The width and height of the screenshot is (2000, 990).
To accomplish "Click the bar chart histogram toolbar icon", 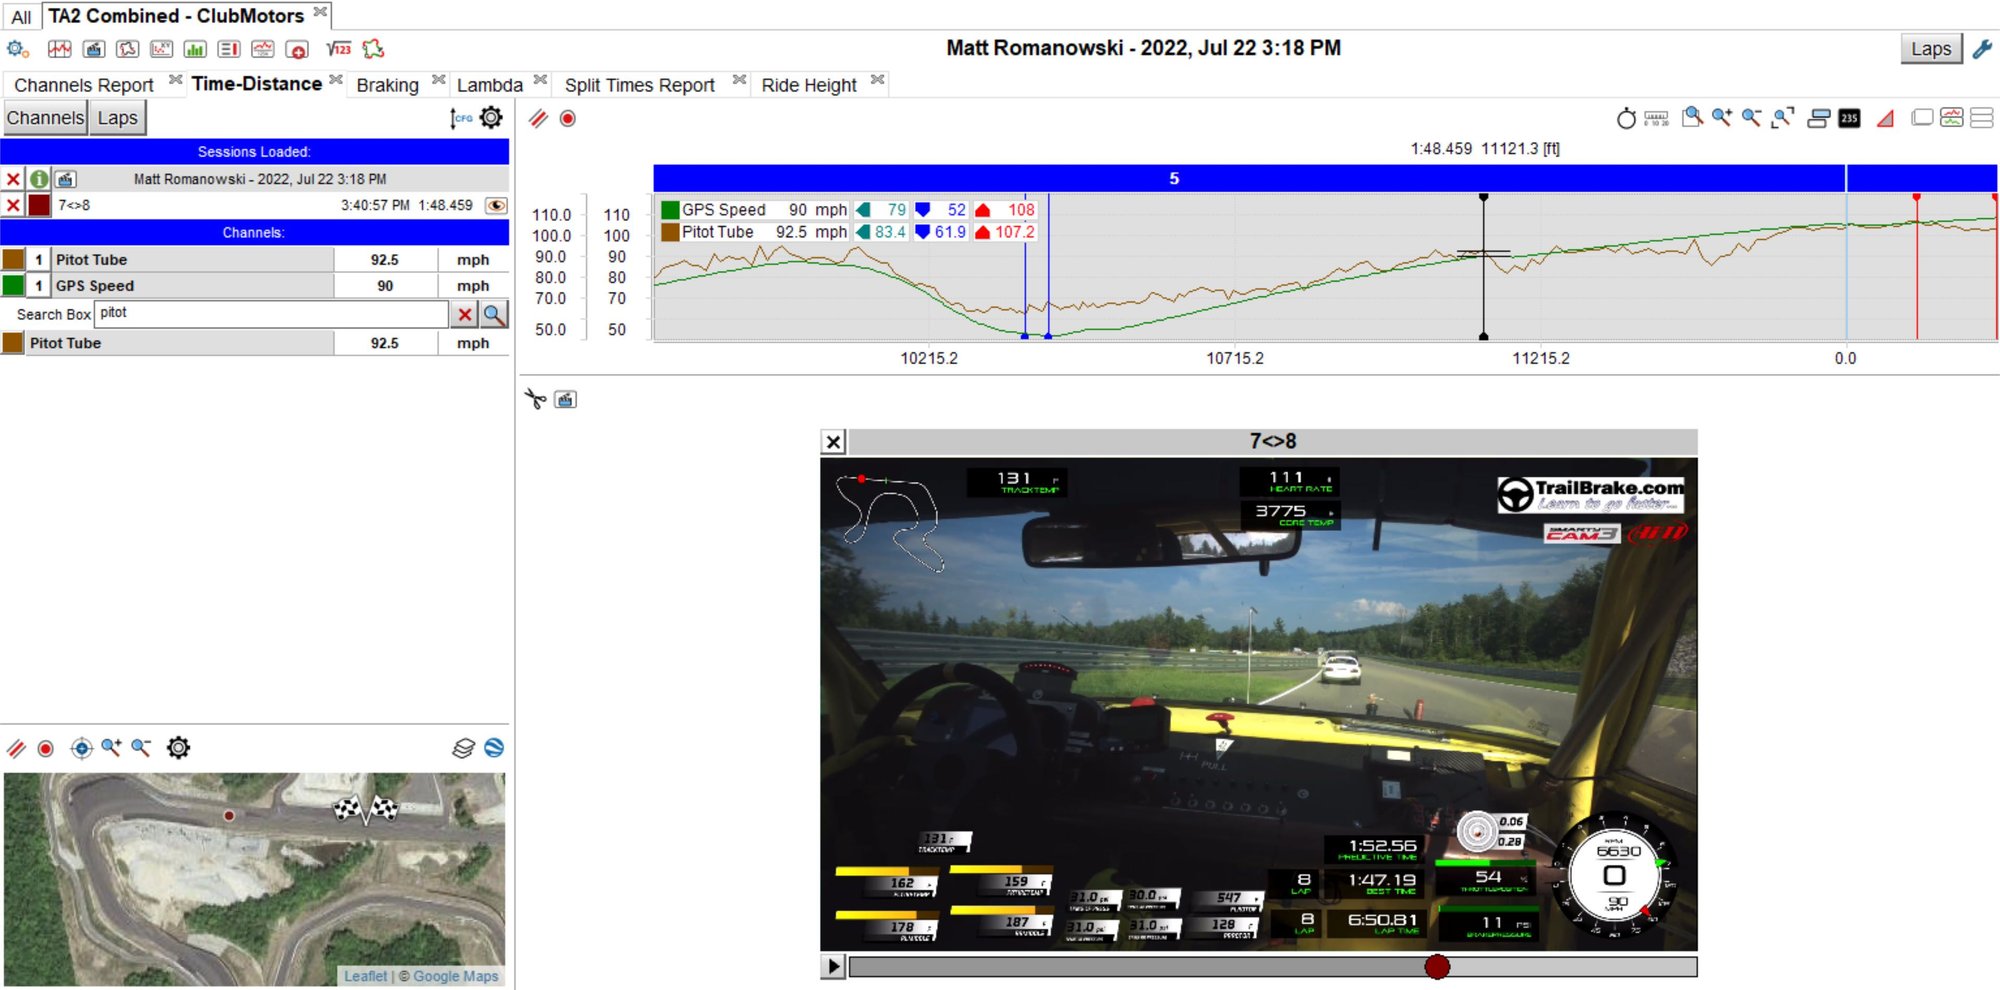I will click(195, 49).
